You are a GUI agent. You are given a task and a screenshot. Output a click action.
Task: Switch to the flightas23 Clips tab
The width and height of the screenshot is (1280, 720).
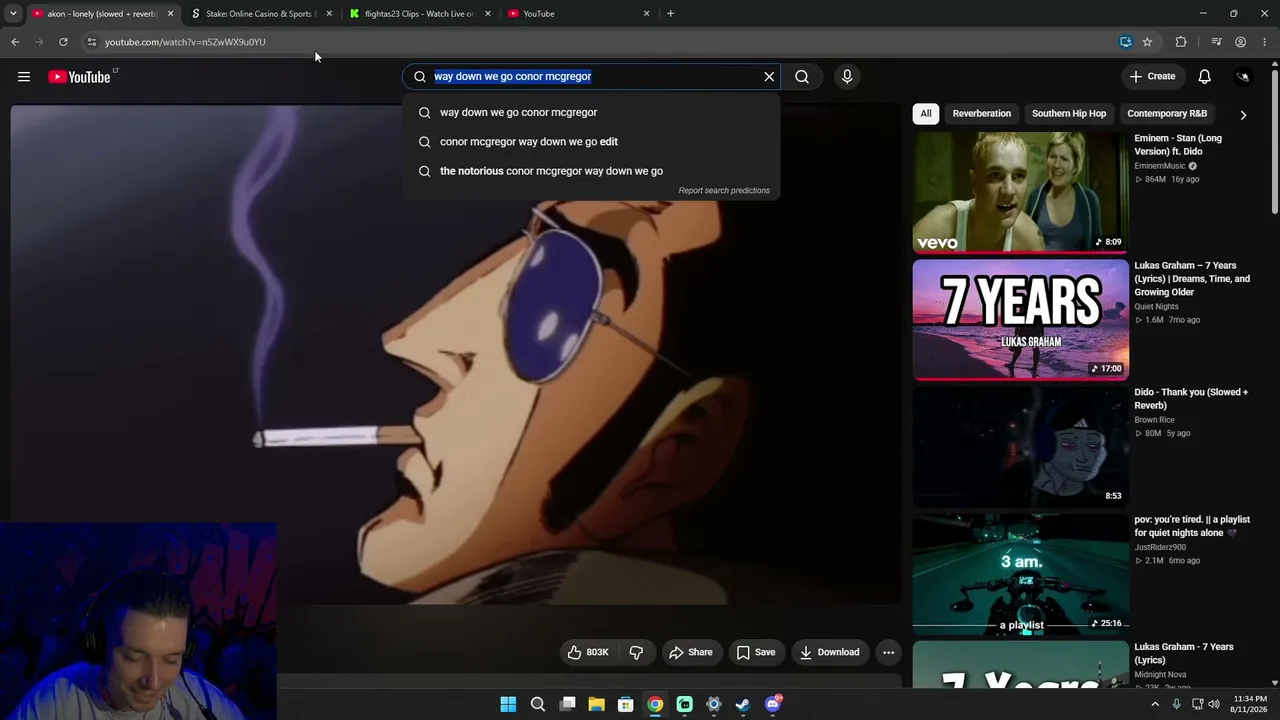(x=420, y=14)
